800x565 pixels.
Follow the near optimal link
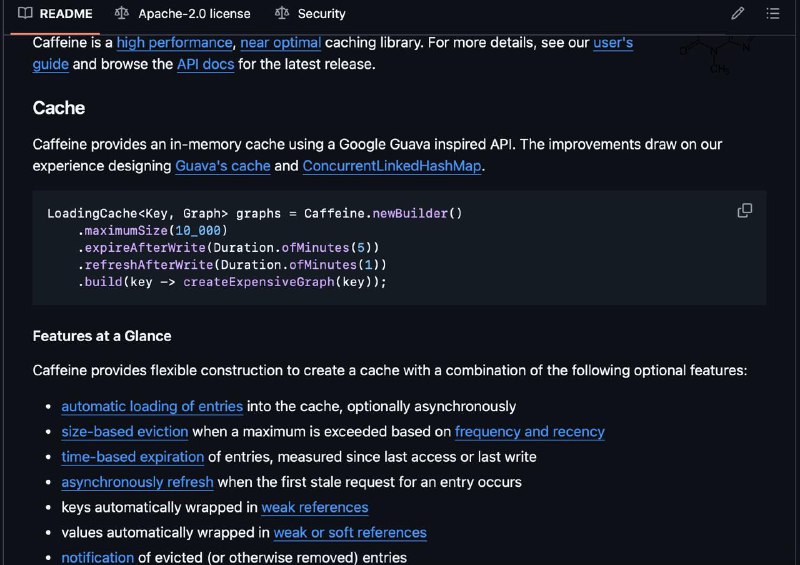click(281, 42)
